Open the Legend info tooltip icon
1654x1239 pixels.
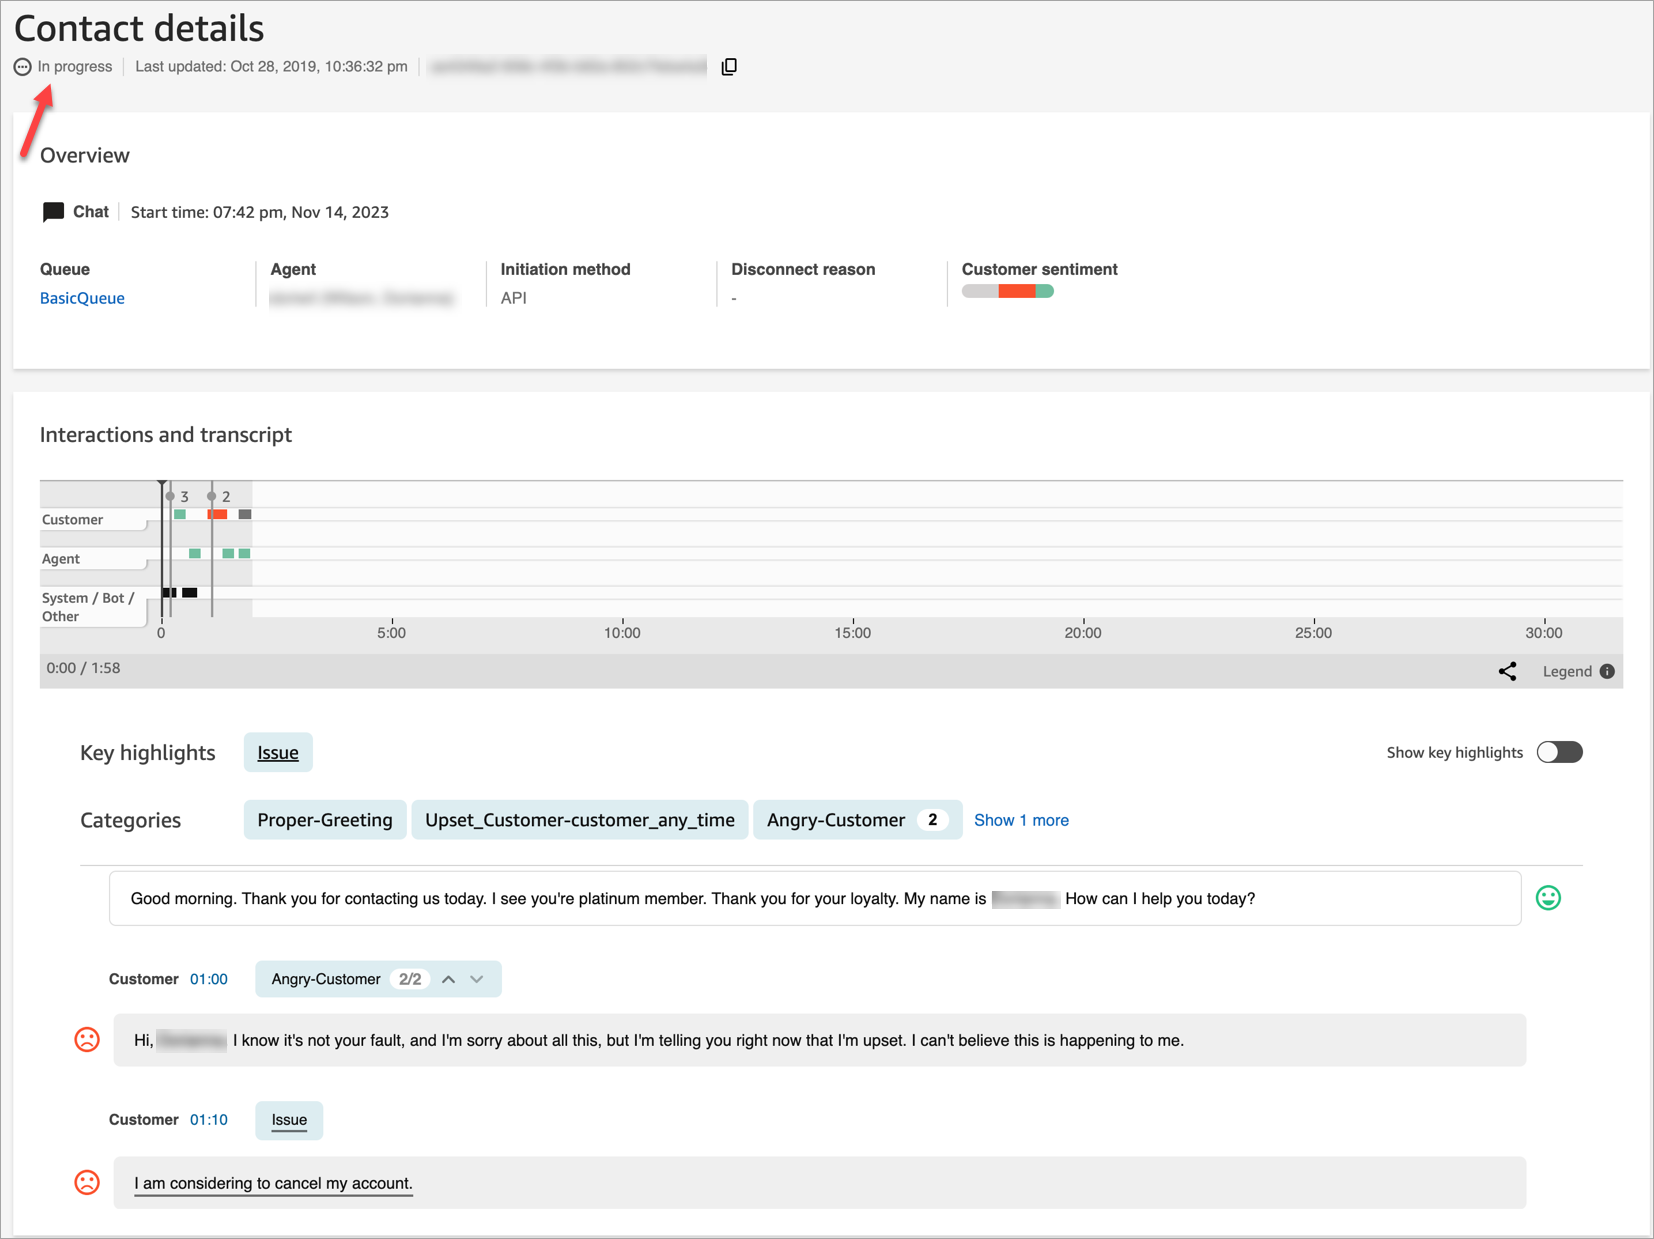pos(1608,671)
